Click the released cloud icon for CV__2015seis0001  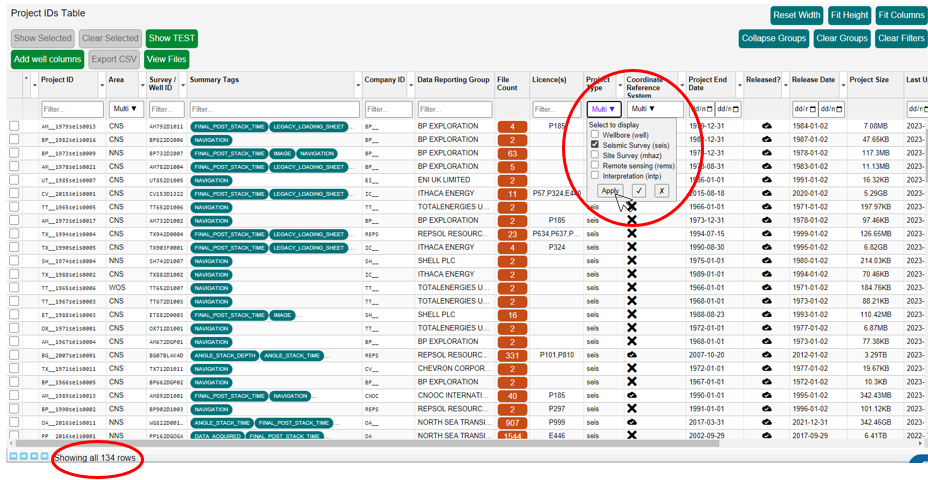(766, 193)
